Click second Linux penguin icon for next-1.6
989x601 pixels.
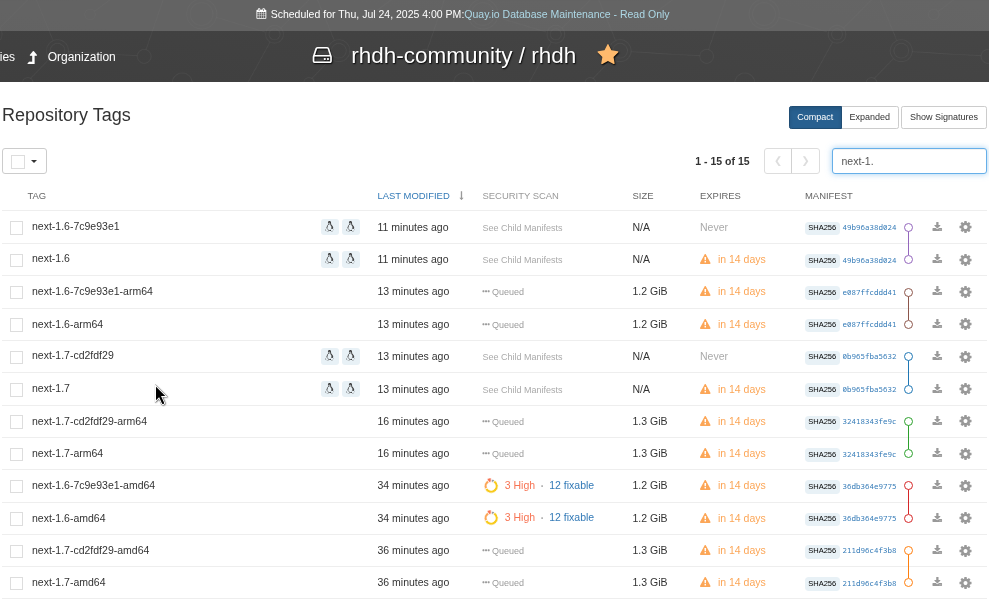click(351, 259)
